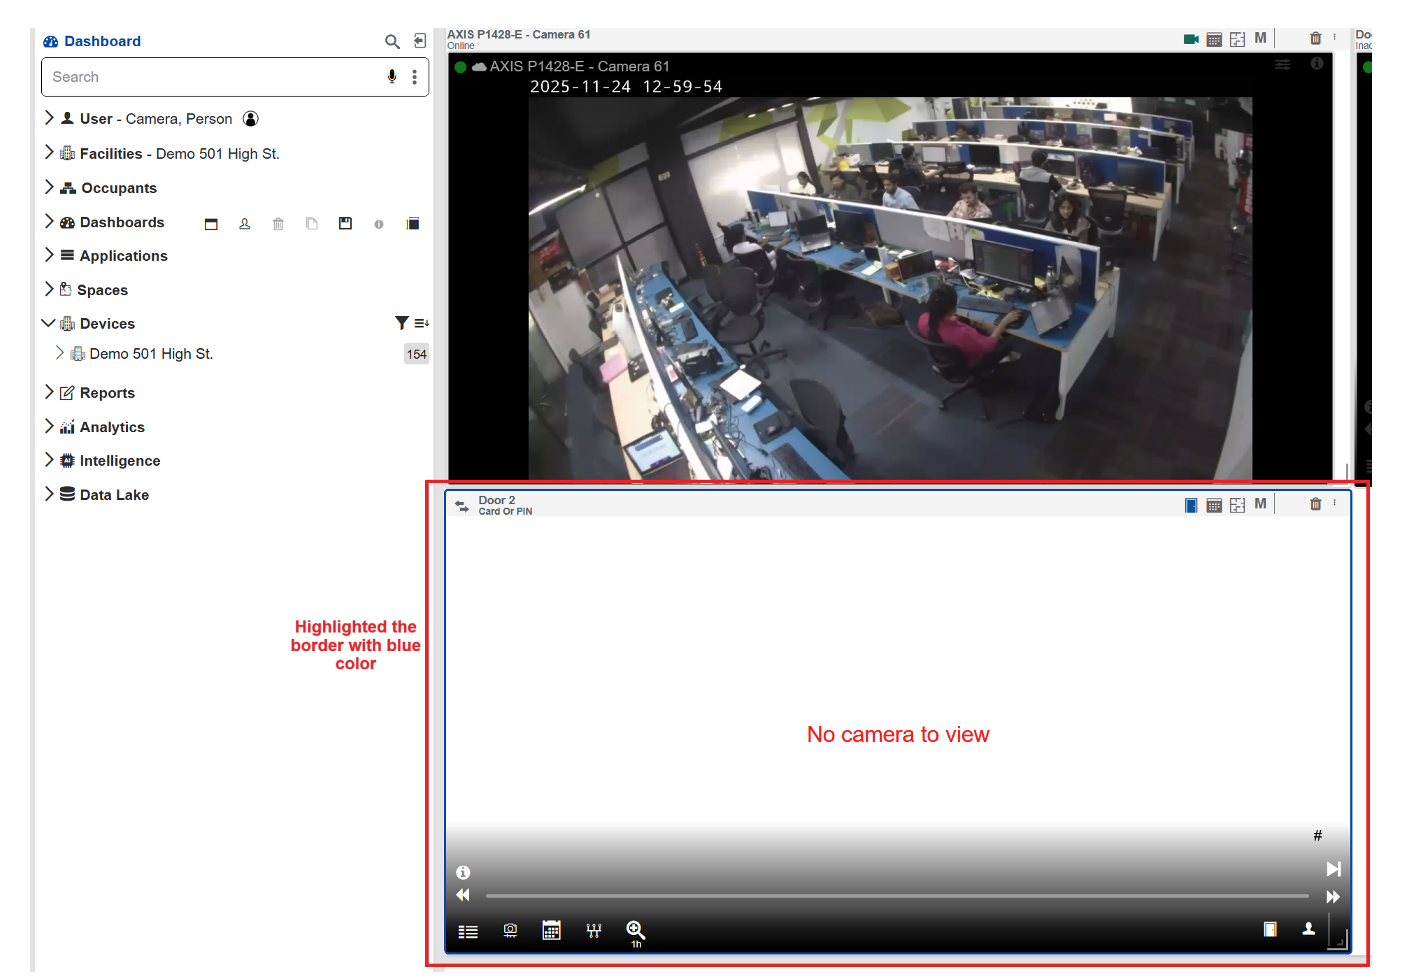Screen dimensions: 1410x980
Task: Open calendar icon in Door 2 bottom toolbar
Action: coord(551,931)
